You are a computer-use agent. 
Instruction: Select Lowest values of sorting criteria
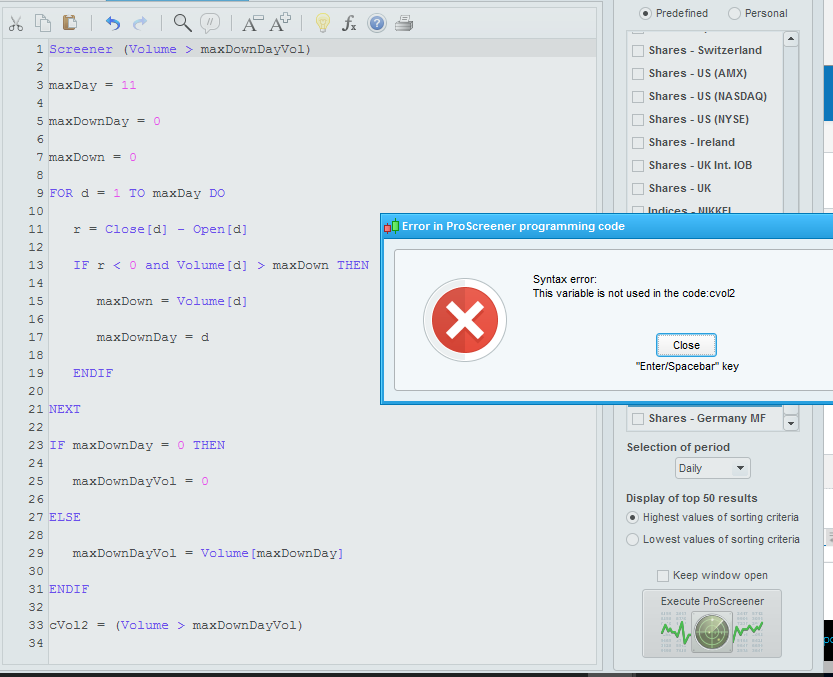[632, 539]
